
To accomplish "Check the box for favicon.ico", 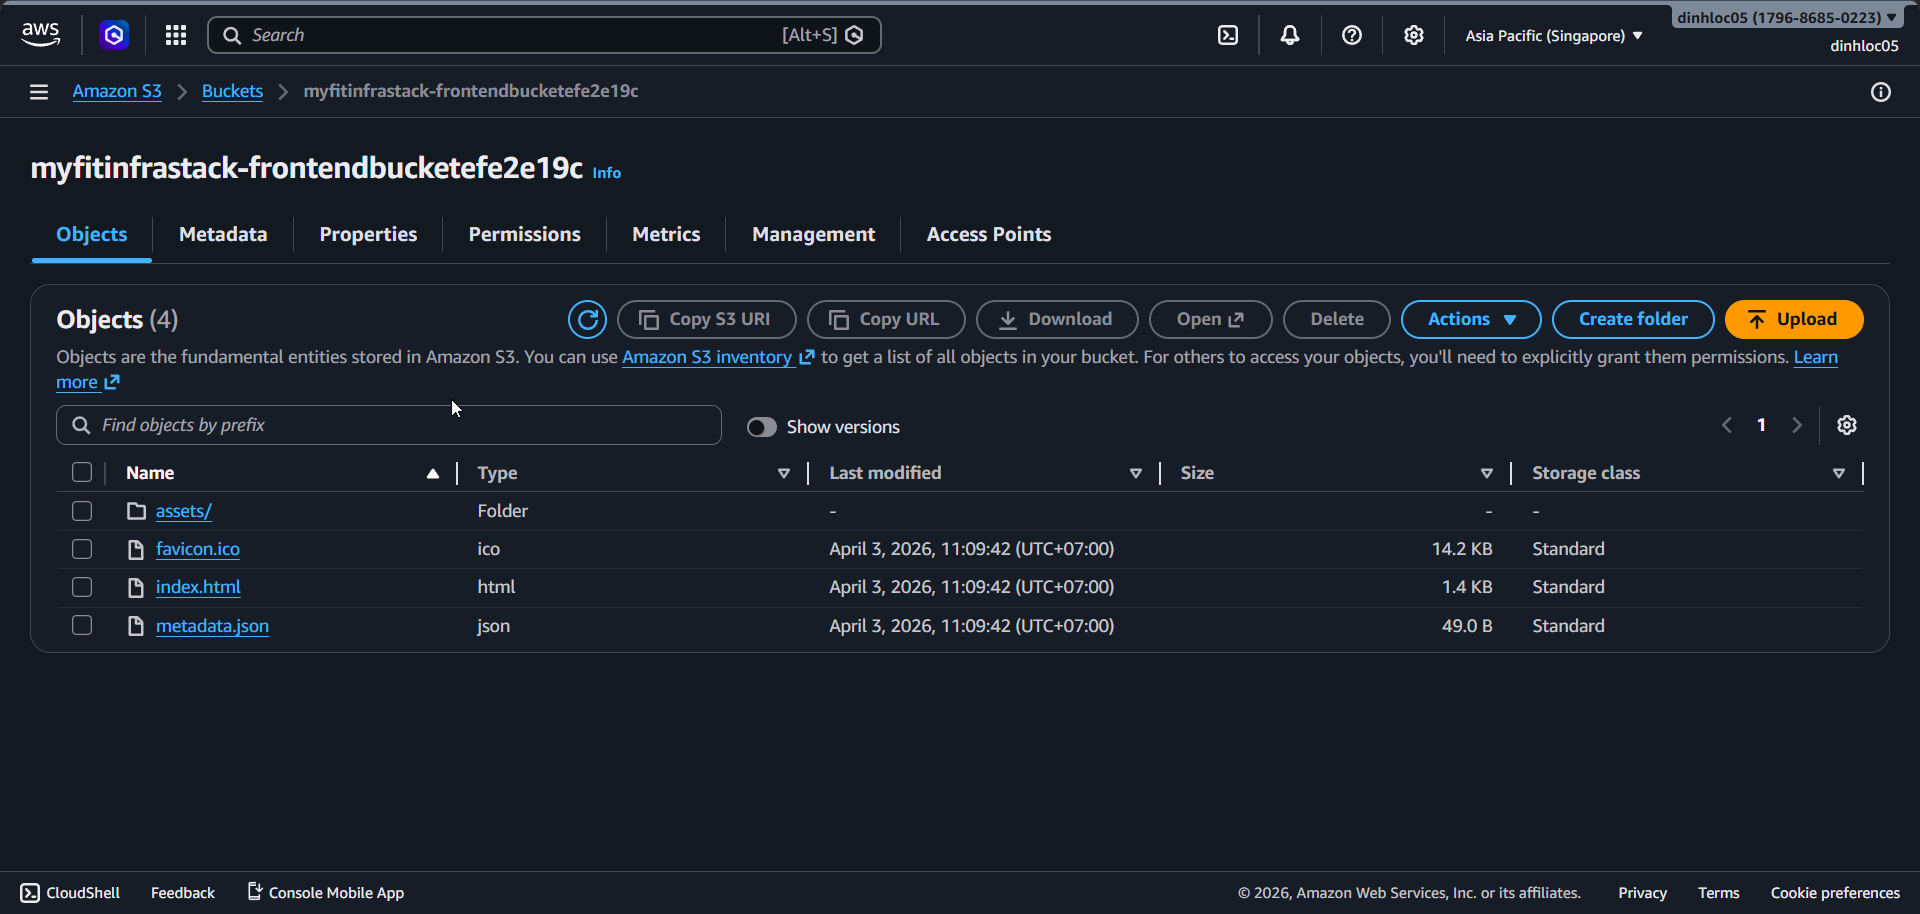I will click(x=82, y=549).
